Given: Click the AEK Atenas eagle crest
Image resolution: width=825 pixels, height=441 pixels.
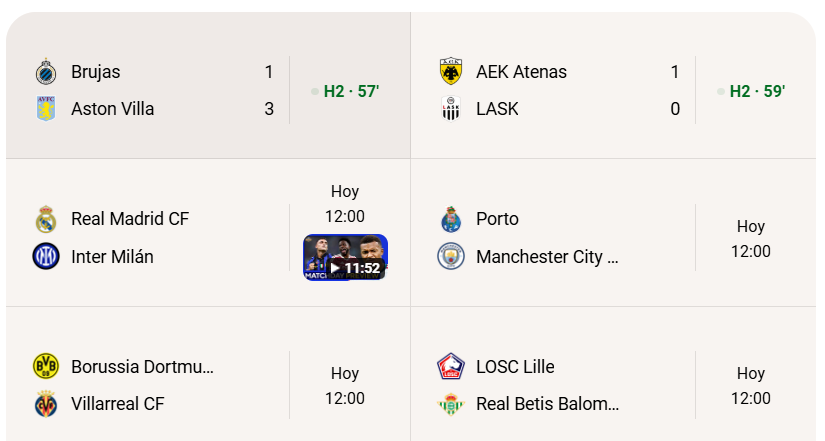Looking at the screenshot, I should (x=451, y=72).
